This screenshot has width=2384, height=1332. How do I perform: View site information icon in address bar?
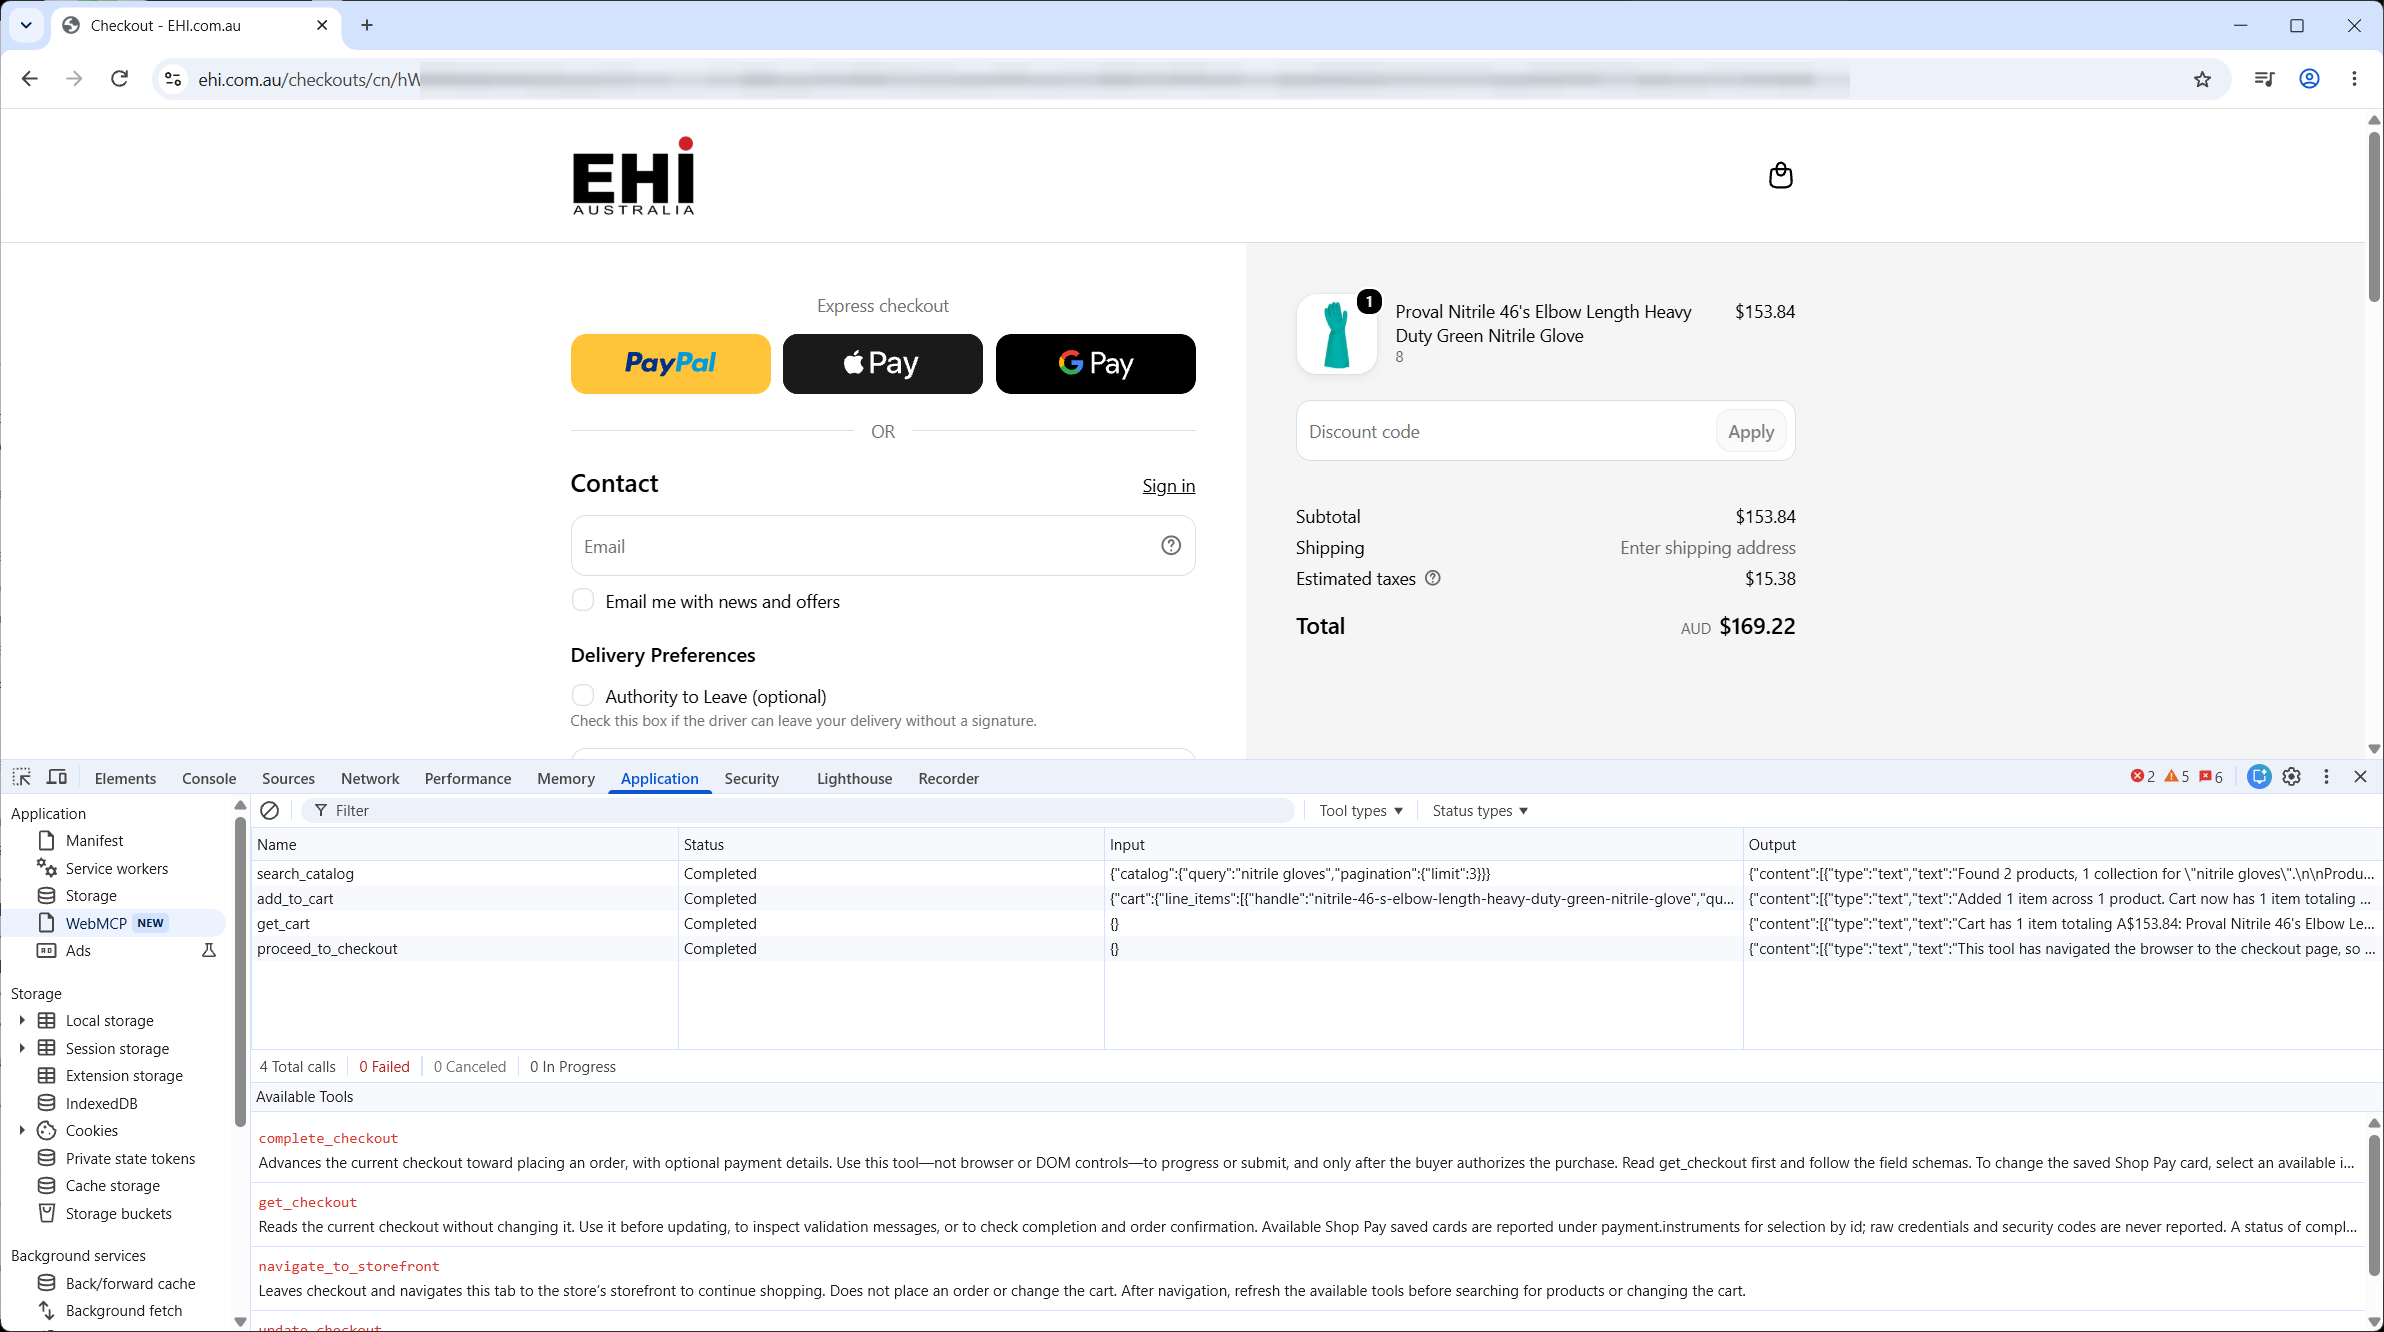pos(173,79)
